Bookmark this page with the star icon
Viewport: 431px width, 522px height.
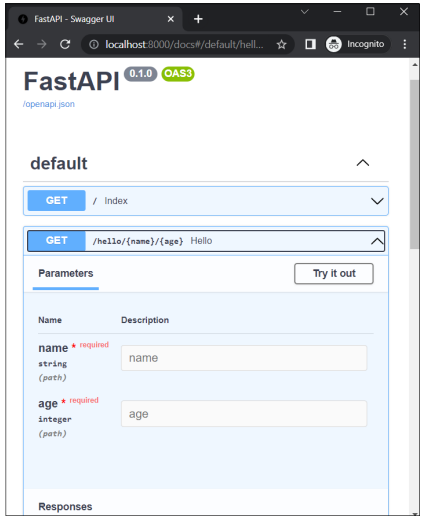pos(281,44)
